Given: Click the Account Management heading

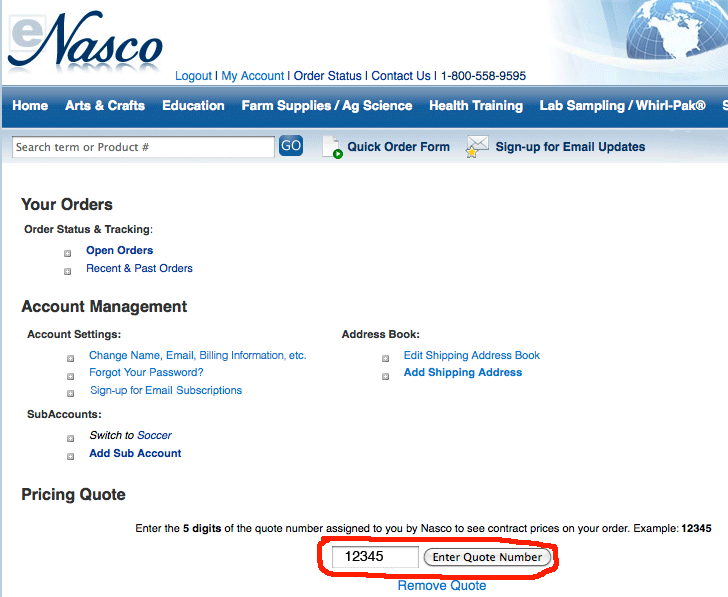Looking at the screenshot, I should (x=104, y=307).
